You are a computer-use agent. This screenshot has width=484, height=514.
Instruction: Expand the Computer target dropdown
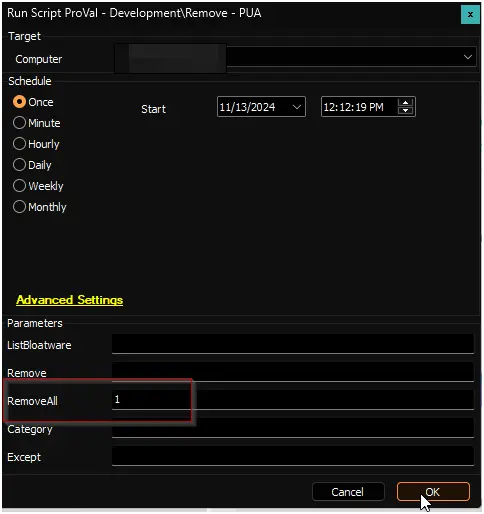point(467,57)
